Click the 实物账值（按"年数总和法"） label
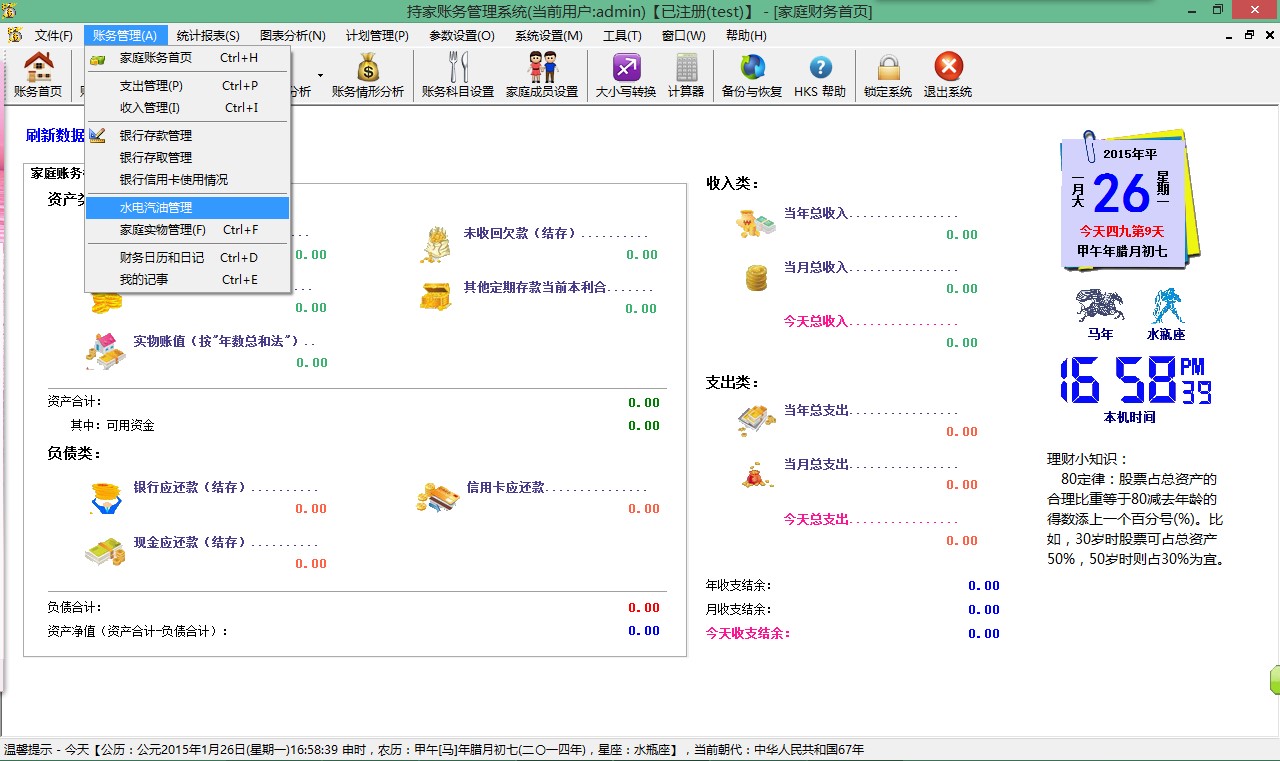Viewport: 1280px width, 761px height. (217, 342)
